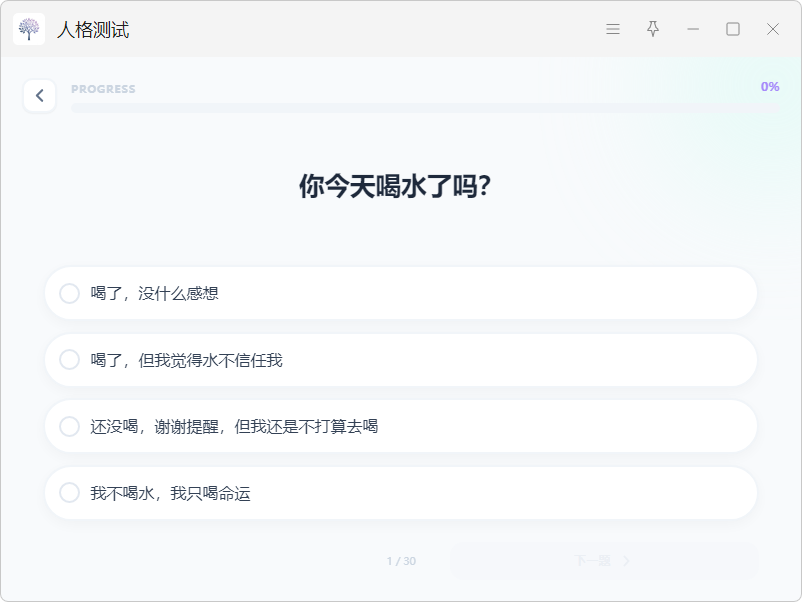Image resolution: width=802 pixels, height=602 pixels.
Task: Click the question text 你今天喝水了吗?
Action: [x=394, y=186]
